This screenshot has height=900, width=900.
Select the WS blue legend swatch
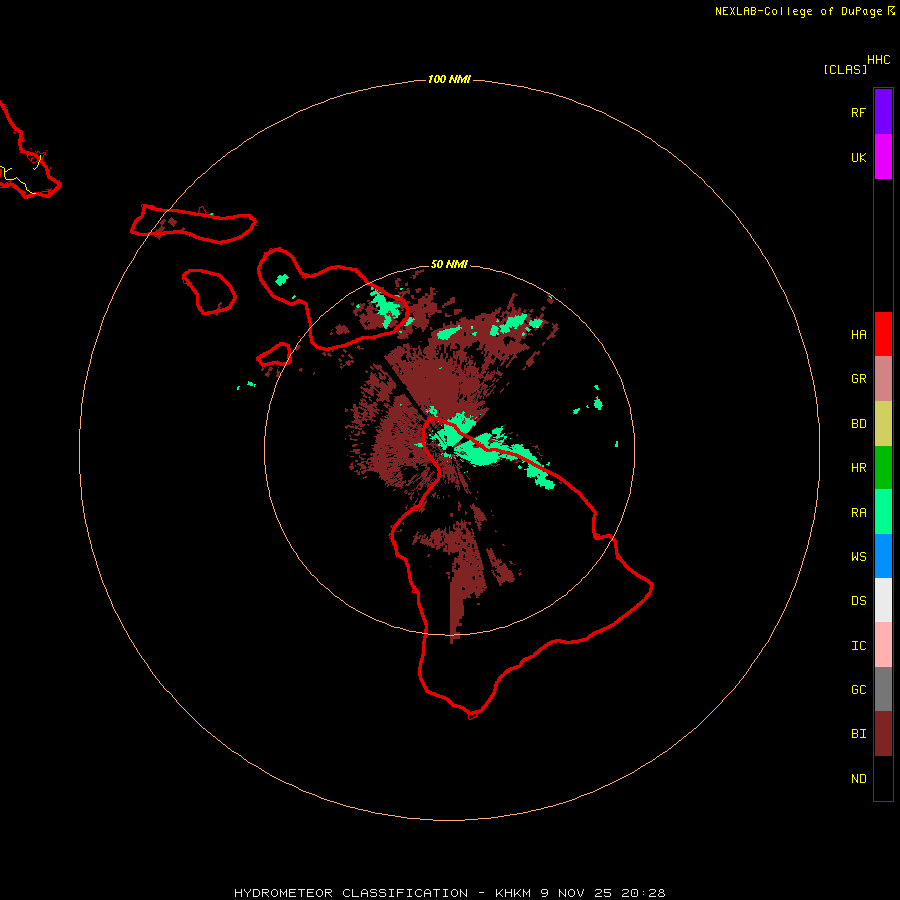883,556
